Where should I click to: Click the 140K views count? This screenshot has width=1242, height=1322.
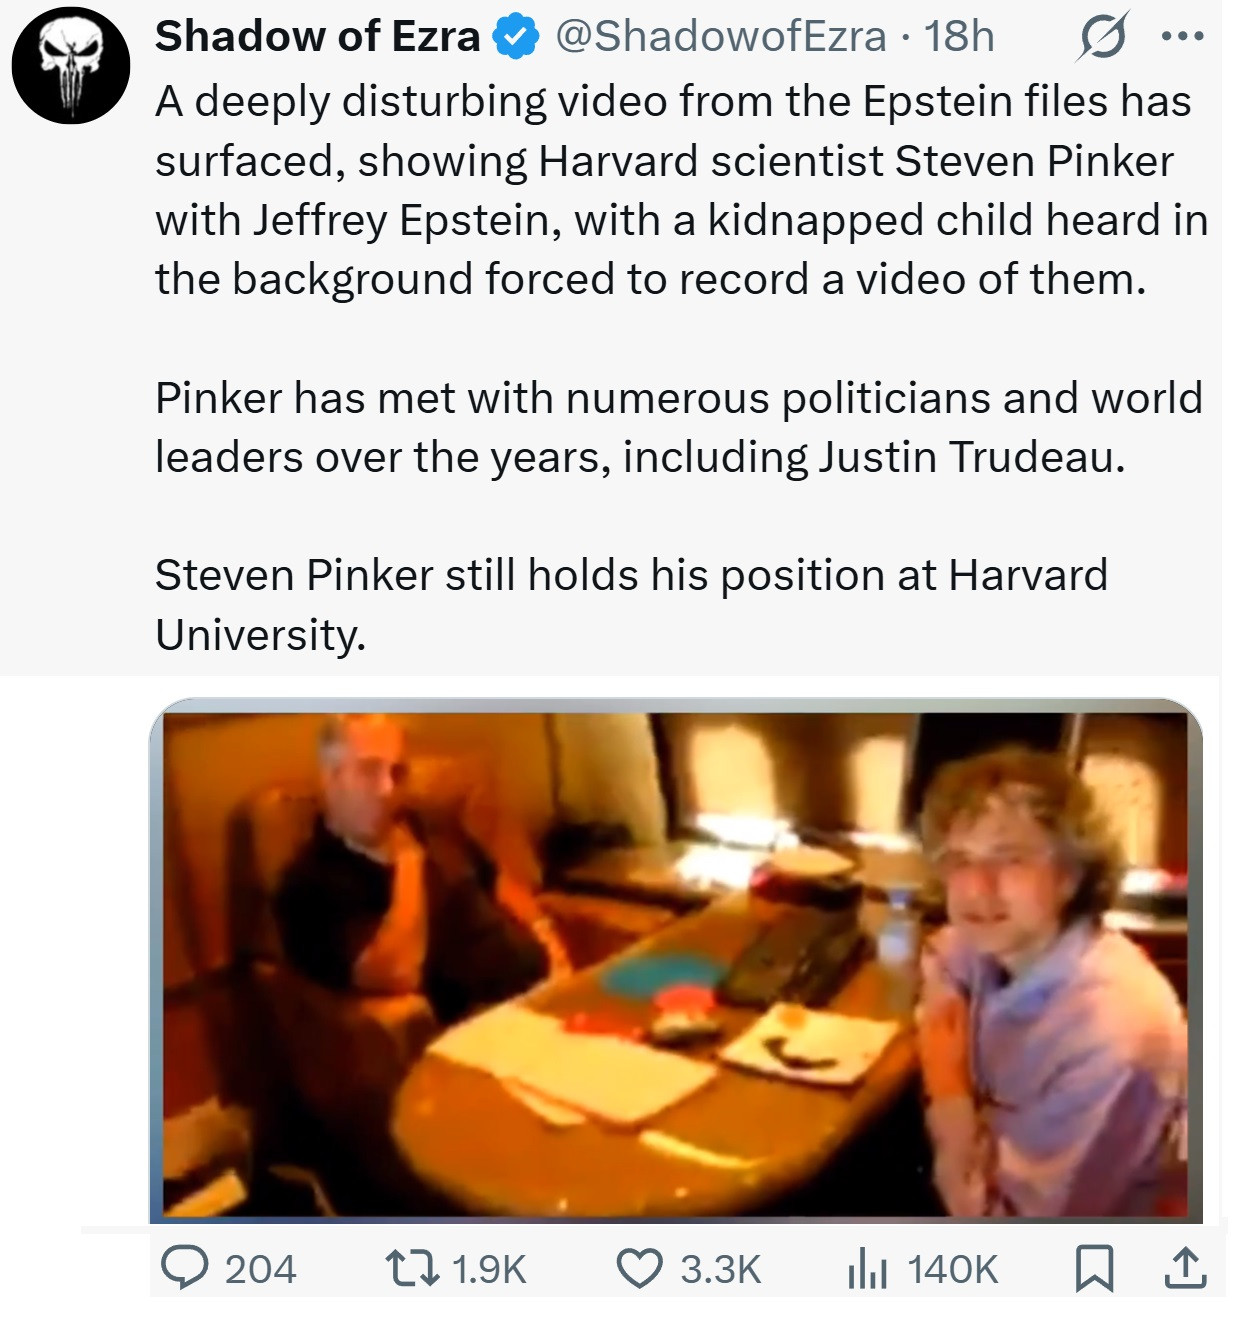[x=952, y=1269]
